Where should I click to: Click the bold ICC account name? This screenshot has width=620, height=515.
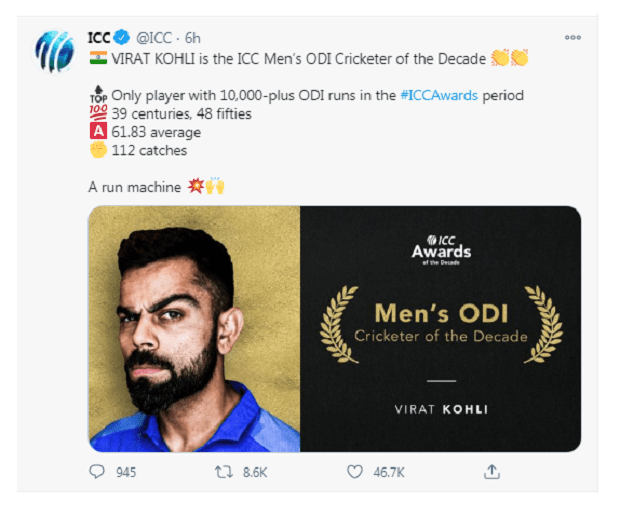coord(99,39)
